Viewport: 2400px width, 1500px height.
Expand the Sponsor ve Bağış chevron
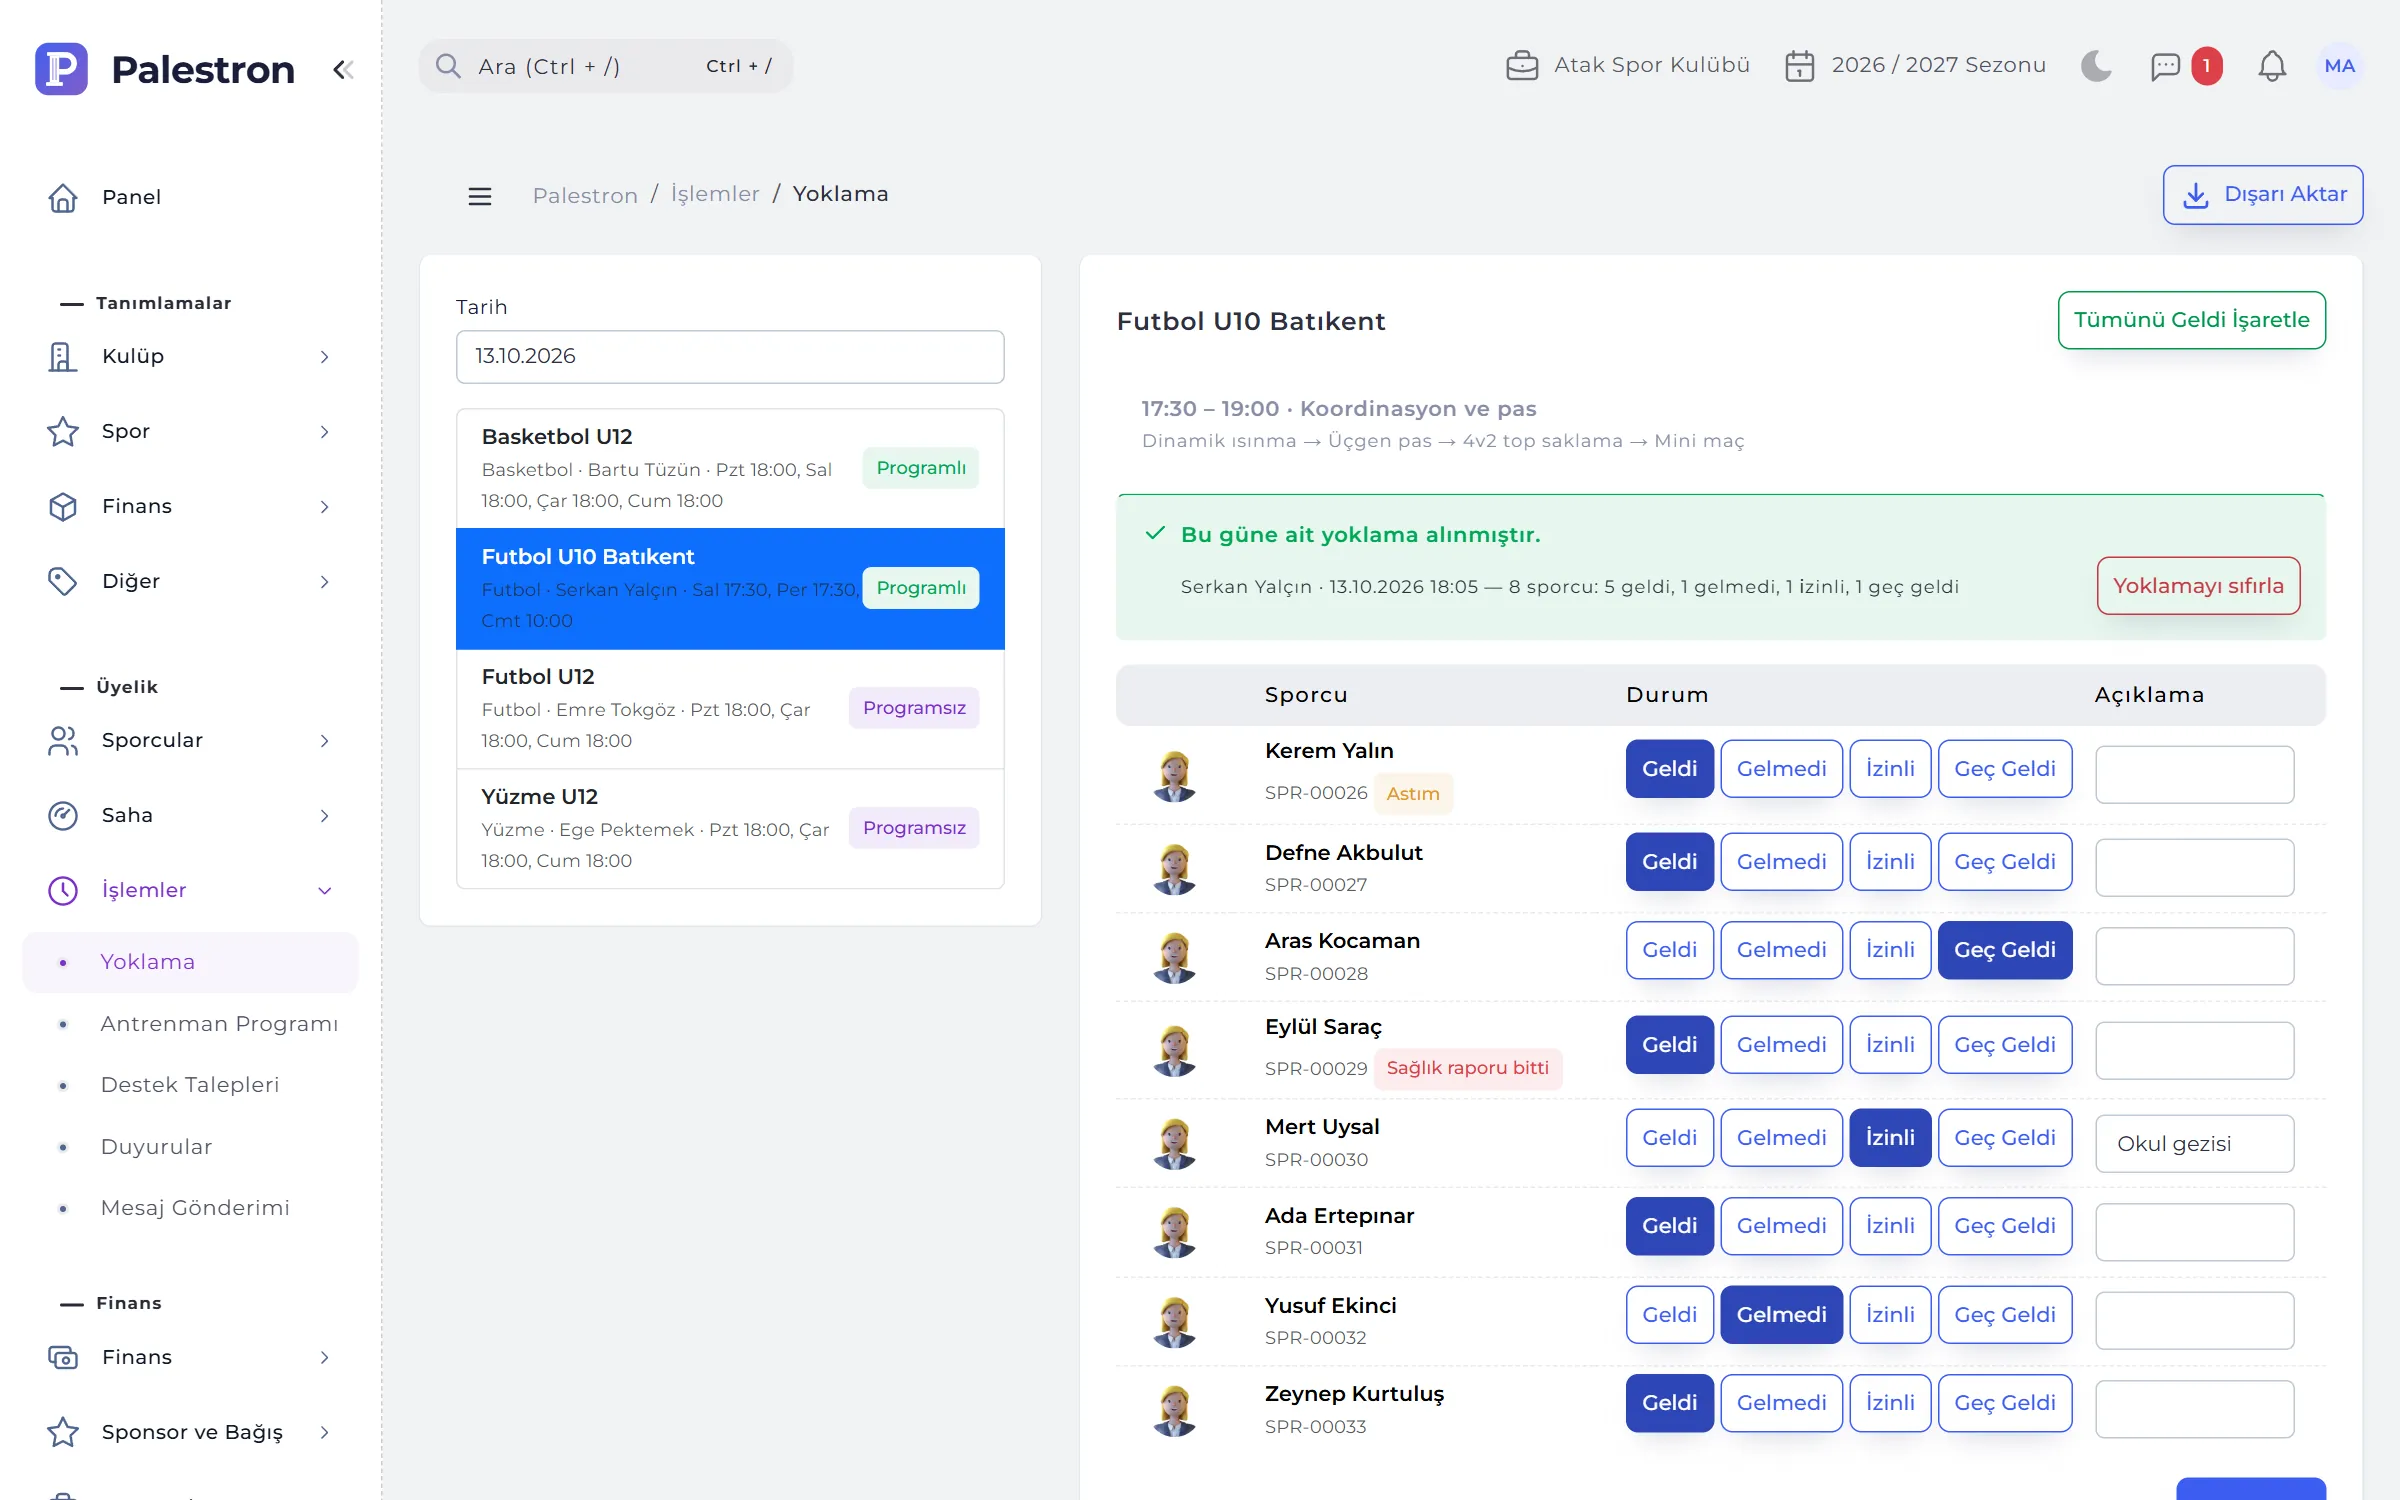[x=324, y=1433]
